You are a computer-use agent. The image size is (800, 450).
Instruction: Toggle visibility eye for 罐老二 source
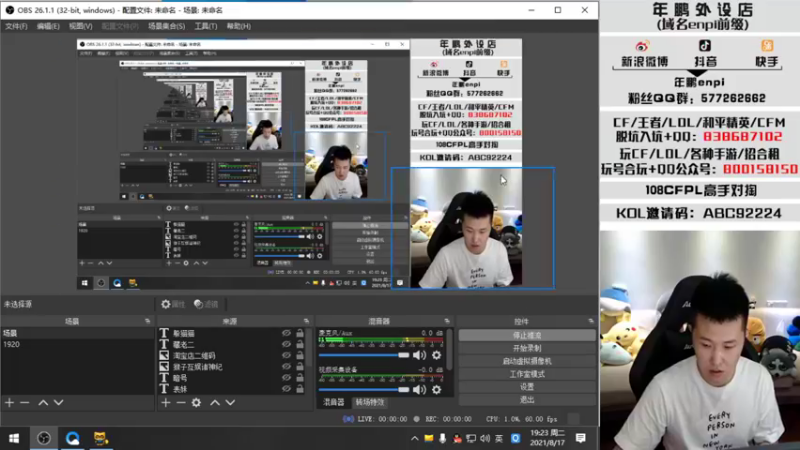coord(286,344)
